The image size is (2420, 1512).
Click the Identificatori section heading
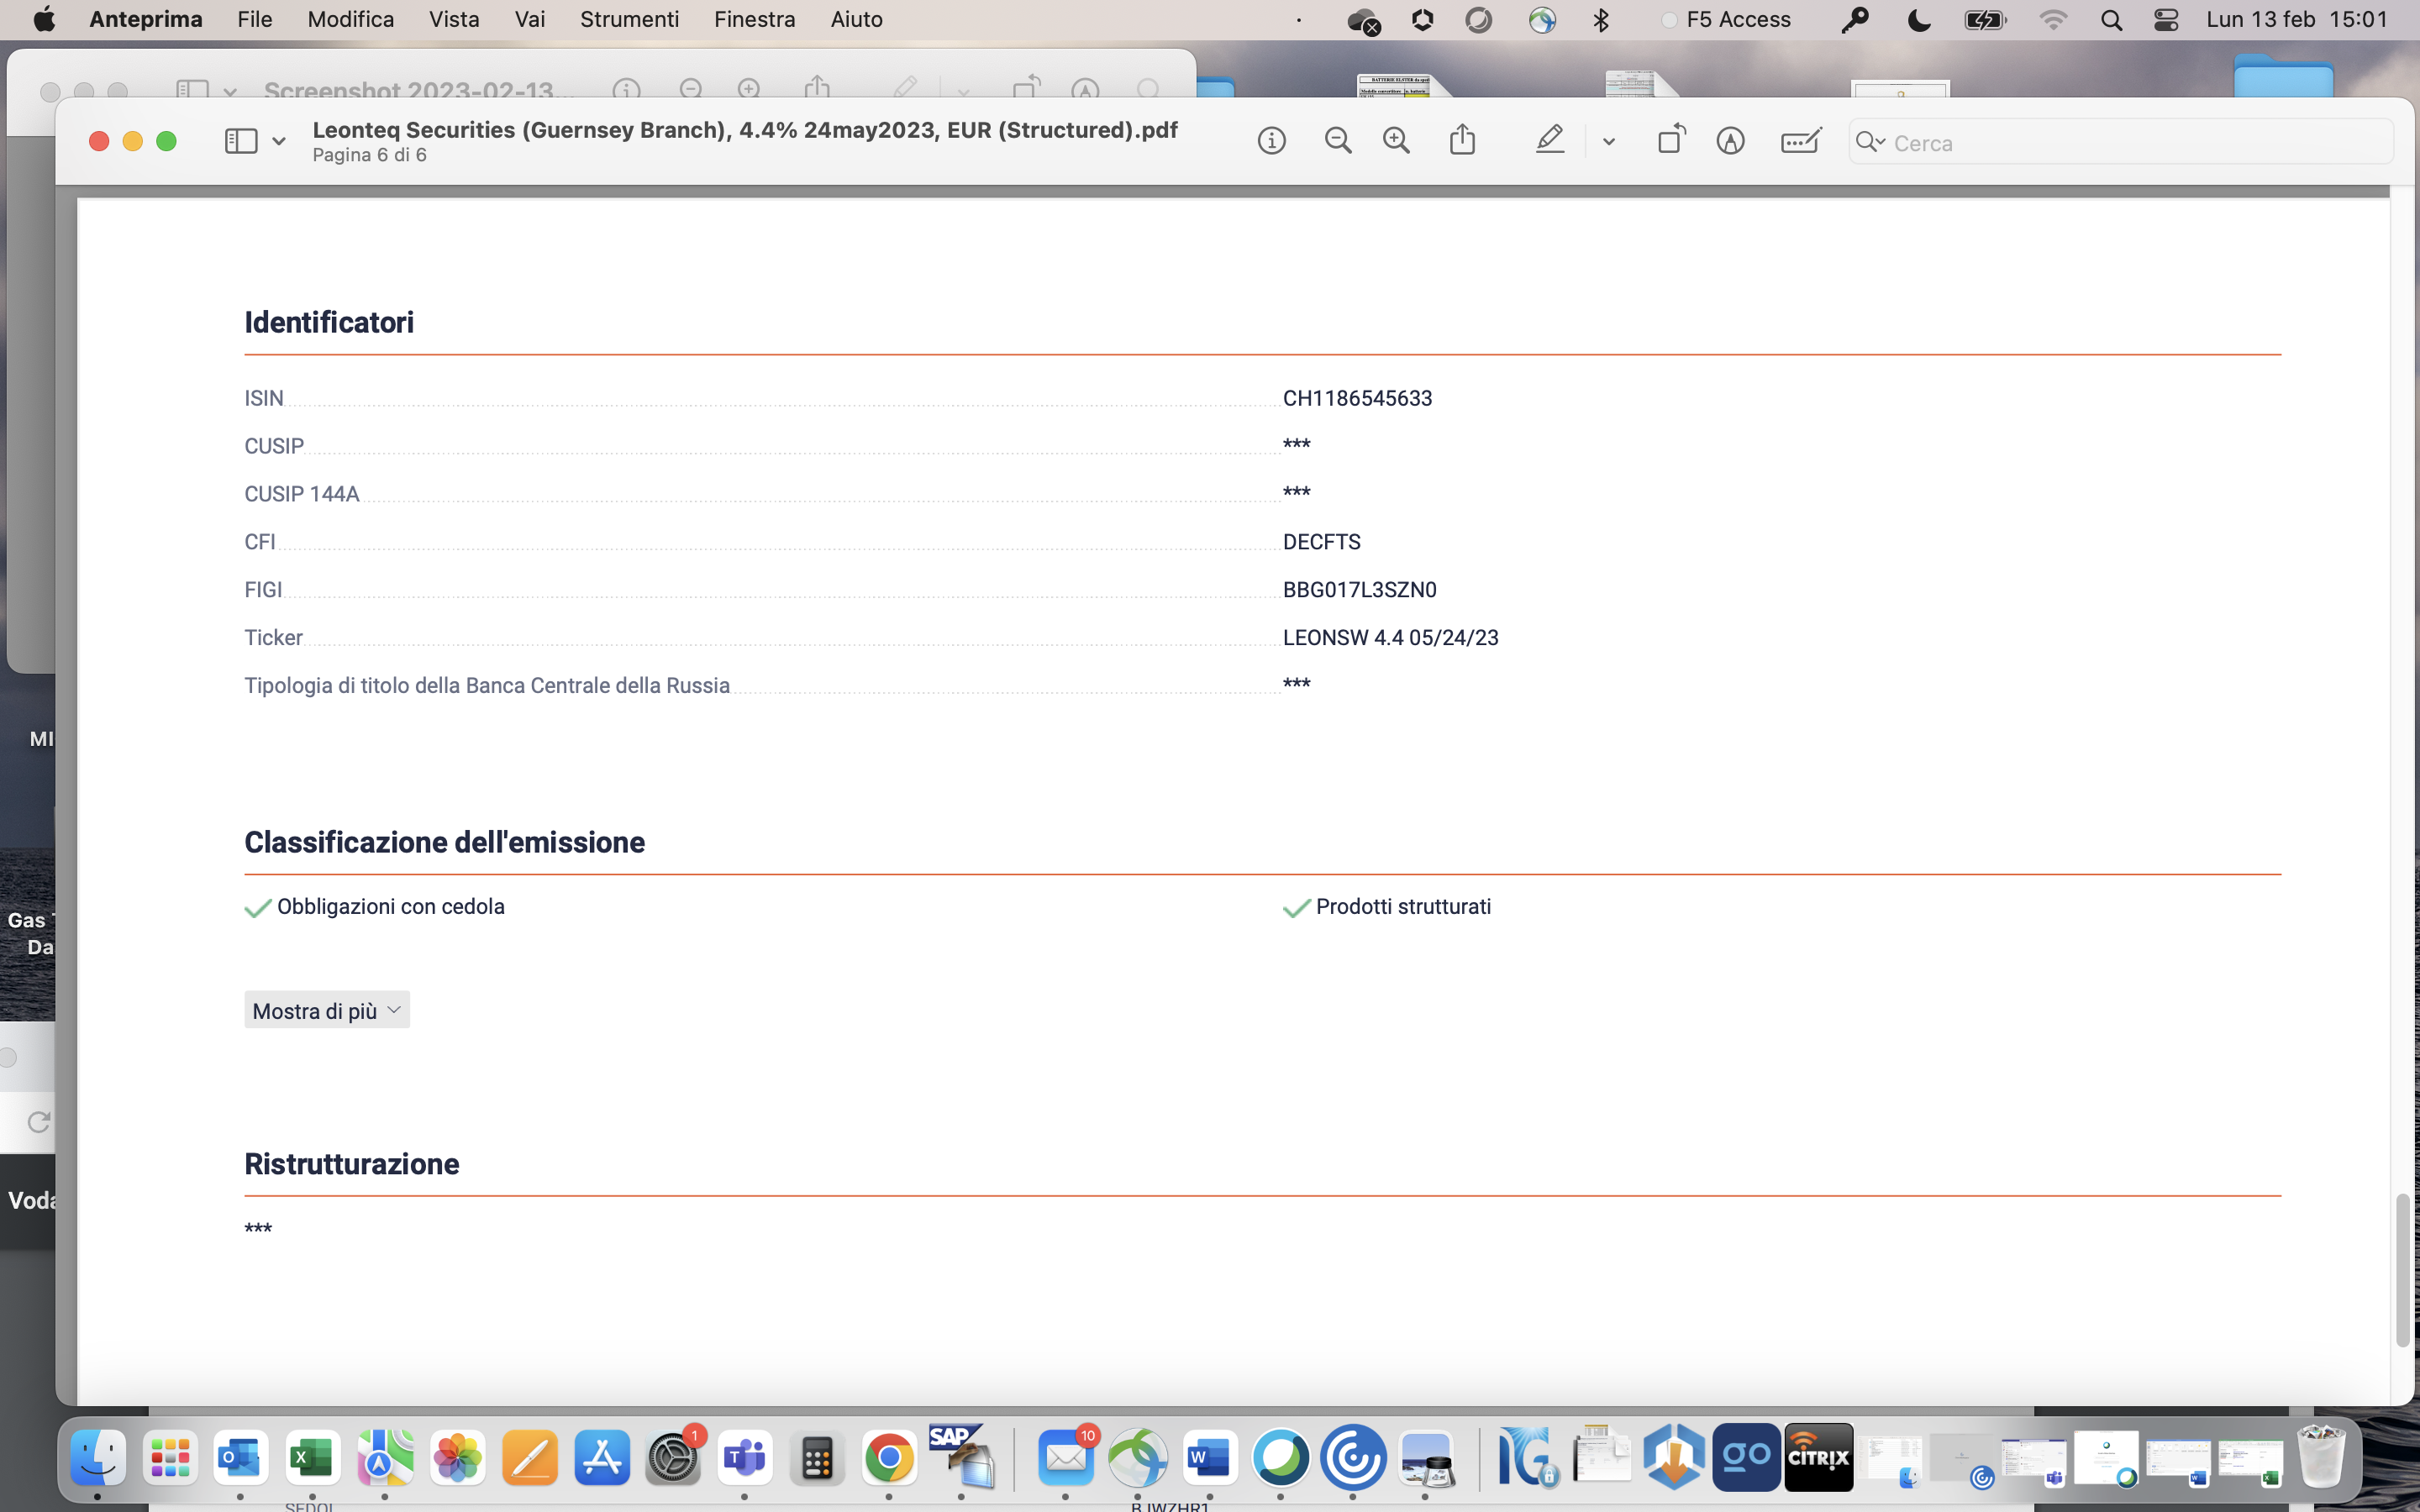click(x=329, y=322)
